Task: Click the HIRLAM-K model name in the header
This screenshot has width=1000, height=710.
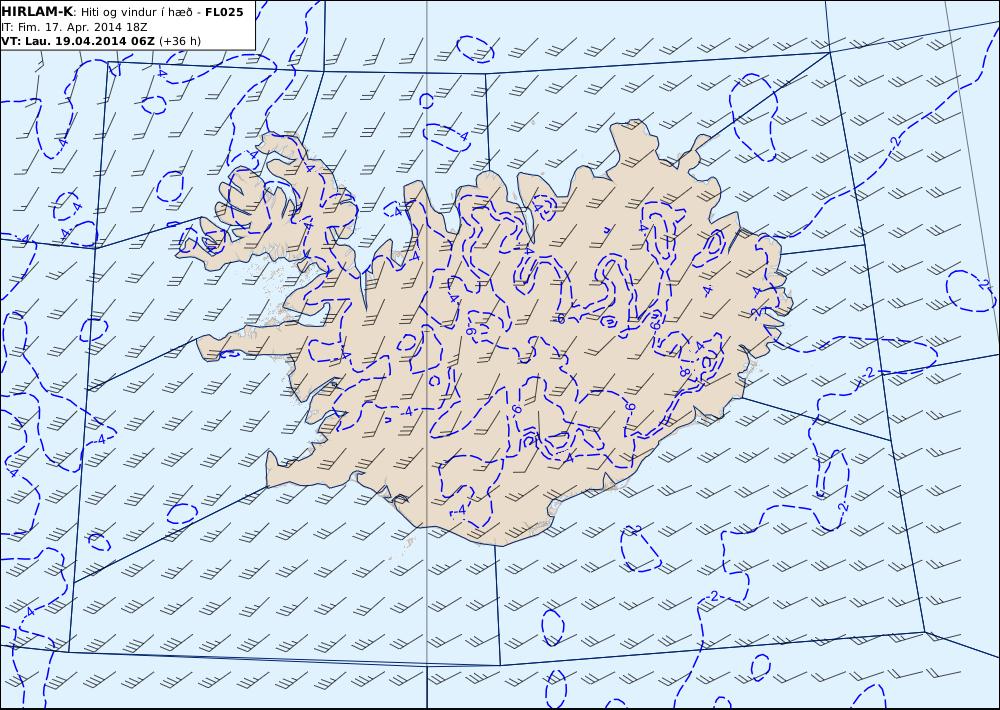Action: (36, 11)
